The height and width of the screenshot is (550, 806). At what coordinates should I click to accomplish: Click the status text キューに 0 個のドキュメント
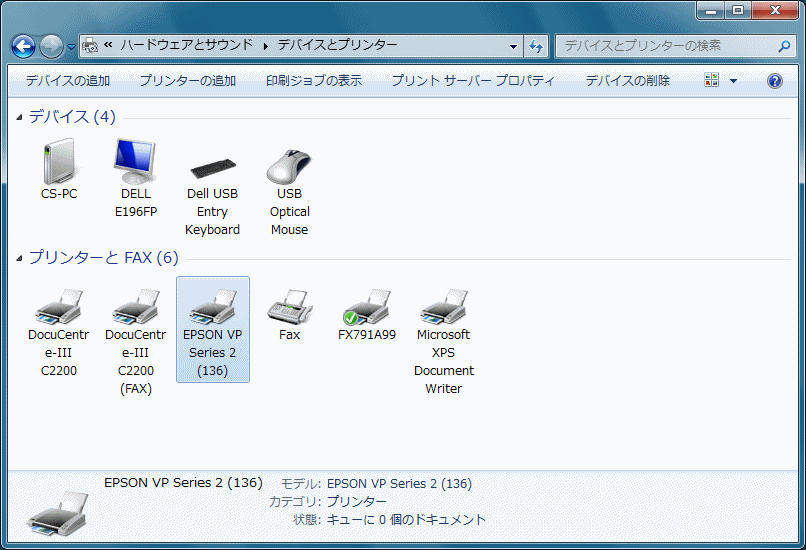click(406, 520)
